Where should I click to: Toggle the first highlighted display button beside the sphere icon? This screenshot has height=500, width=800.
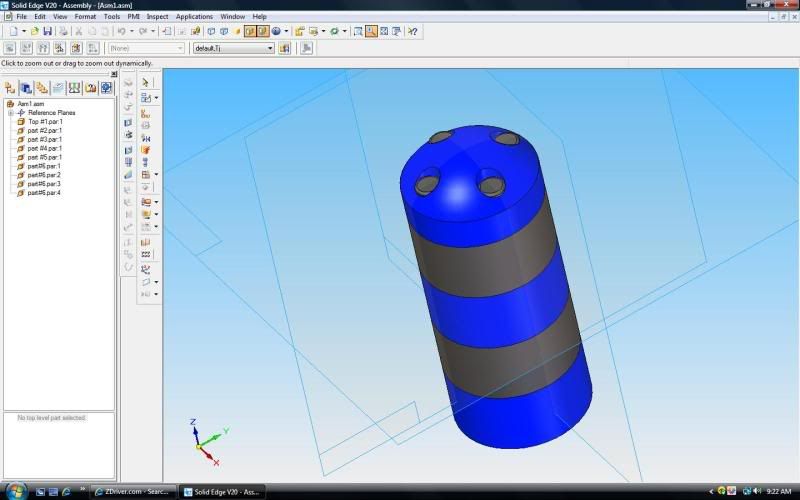[250, 31]
